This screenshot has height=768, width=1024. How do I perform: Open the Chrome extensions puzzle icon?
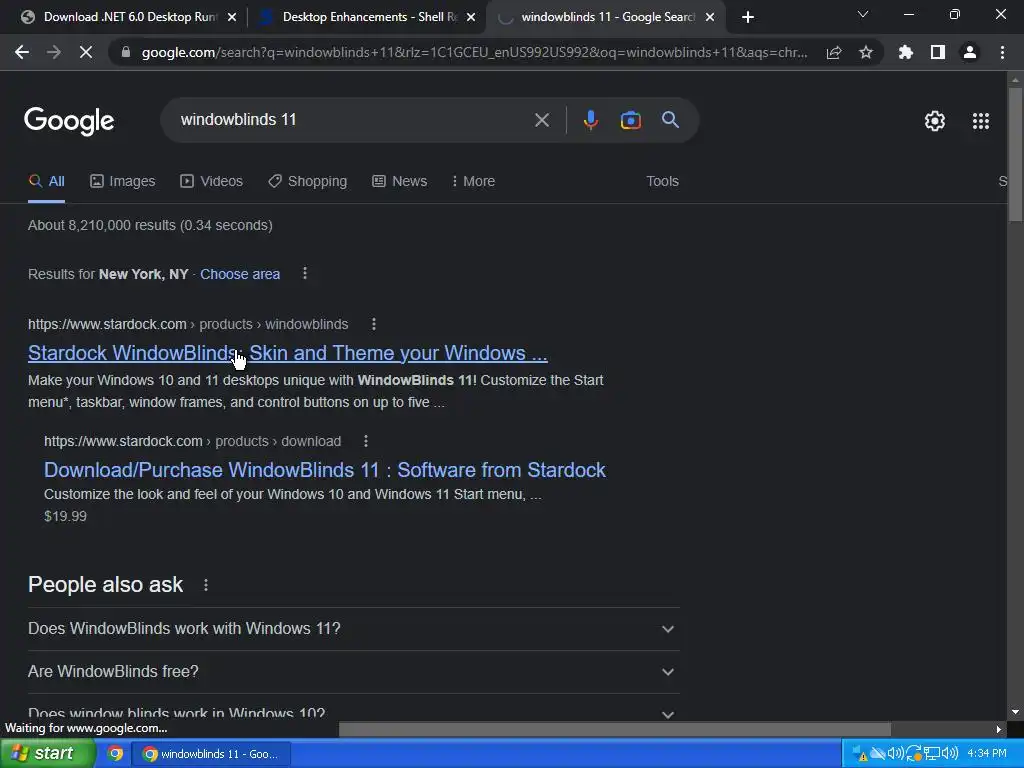pyautogui.click(x=905, y=52)
